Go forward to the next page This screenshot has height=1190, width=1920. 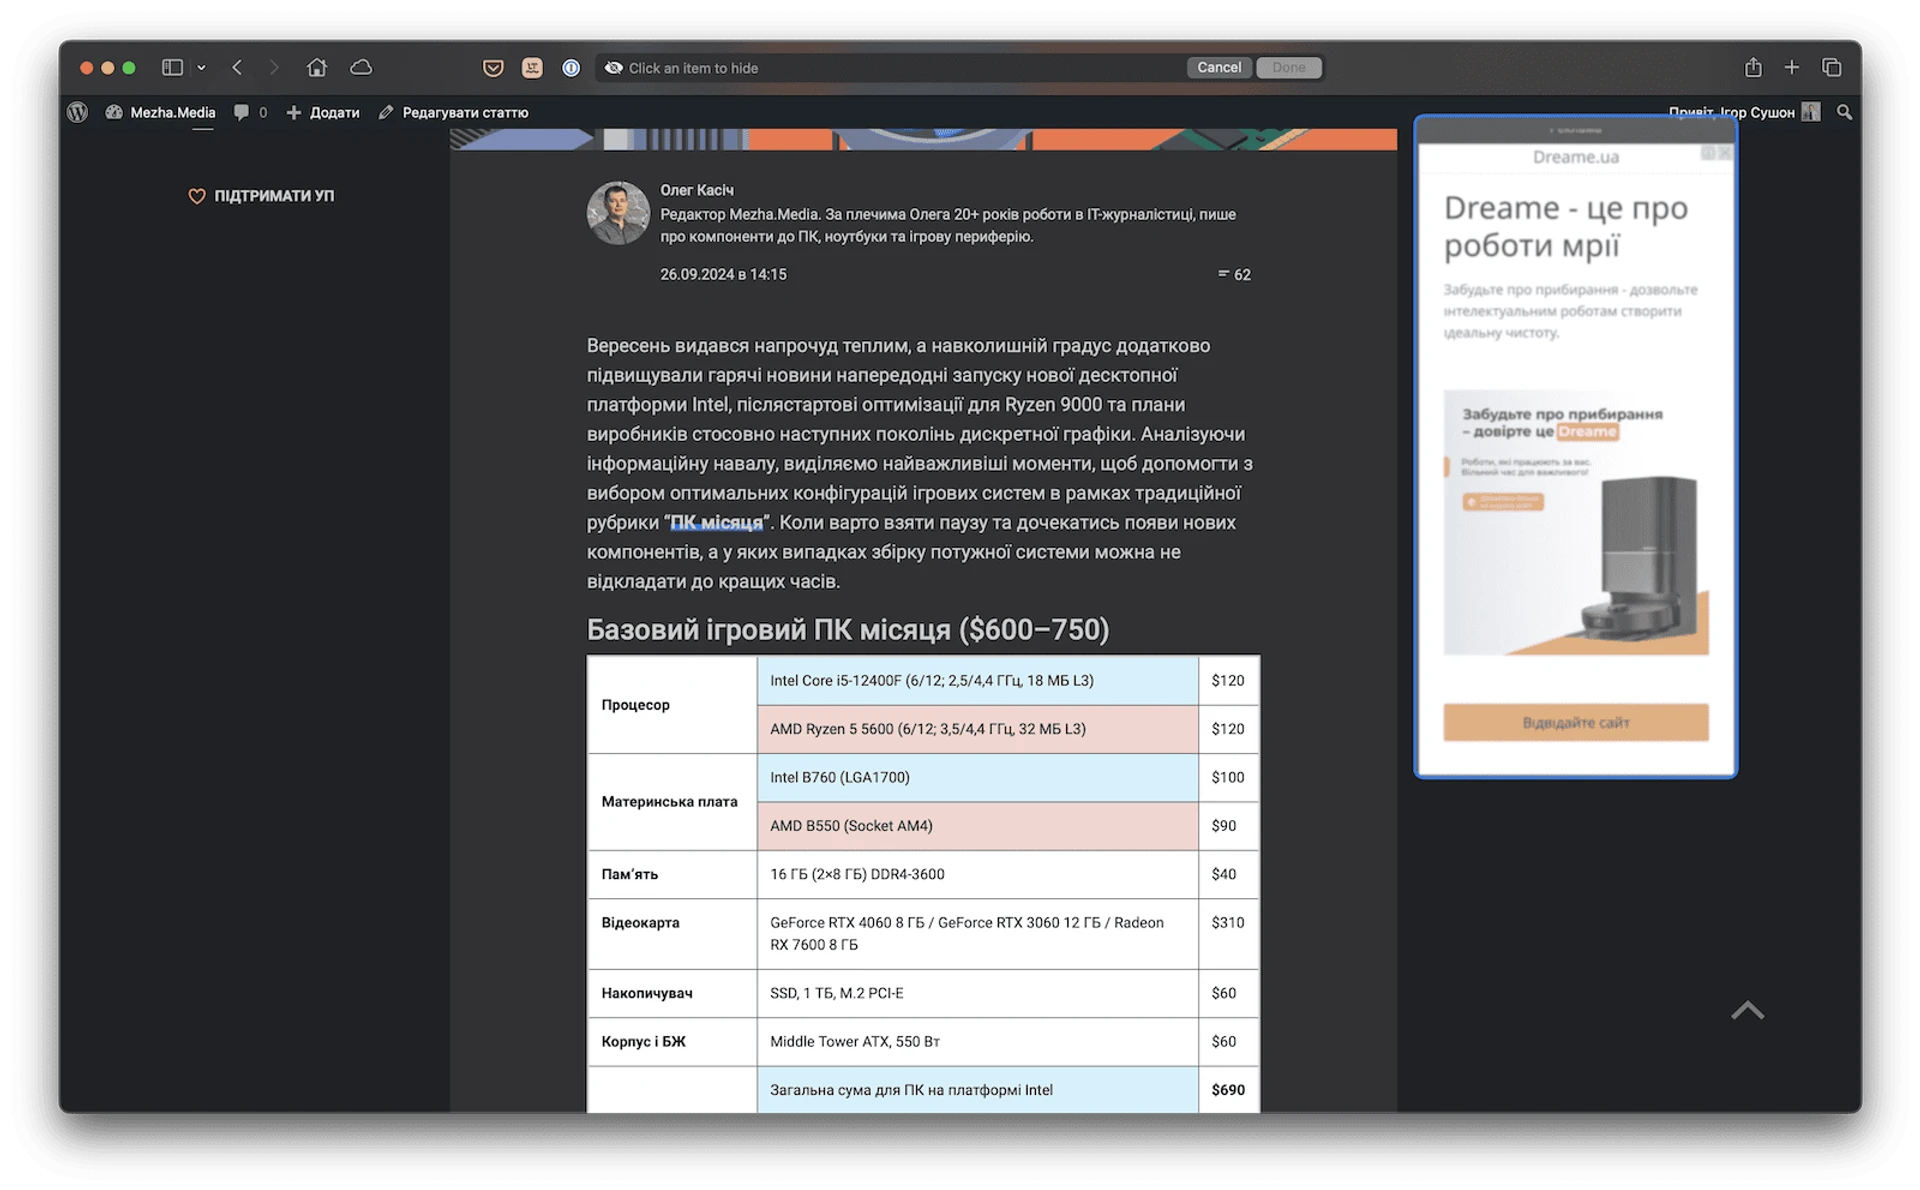(274, 67)
